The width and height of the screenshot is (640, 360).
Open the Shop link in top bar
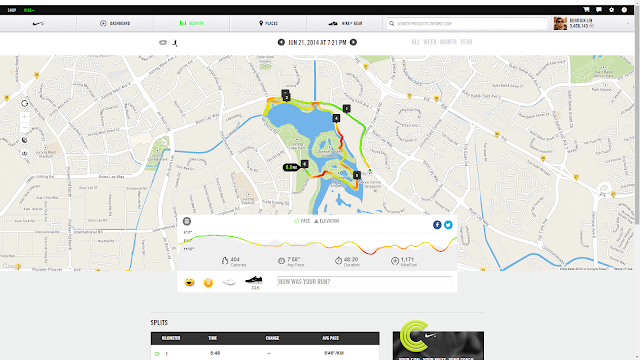(x=12, y=10)
